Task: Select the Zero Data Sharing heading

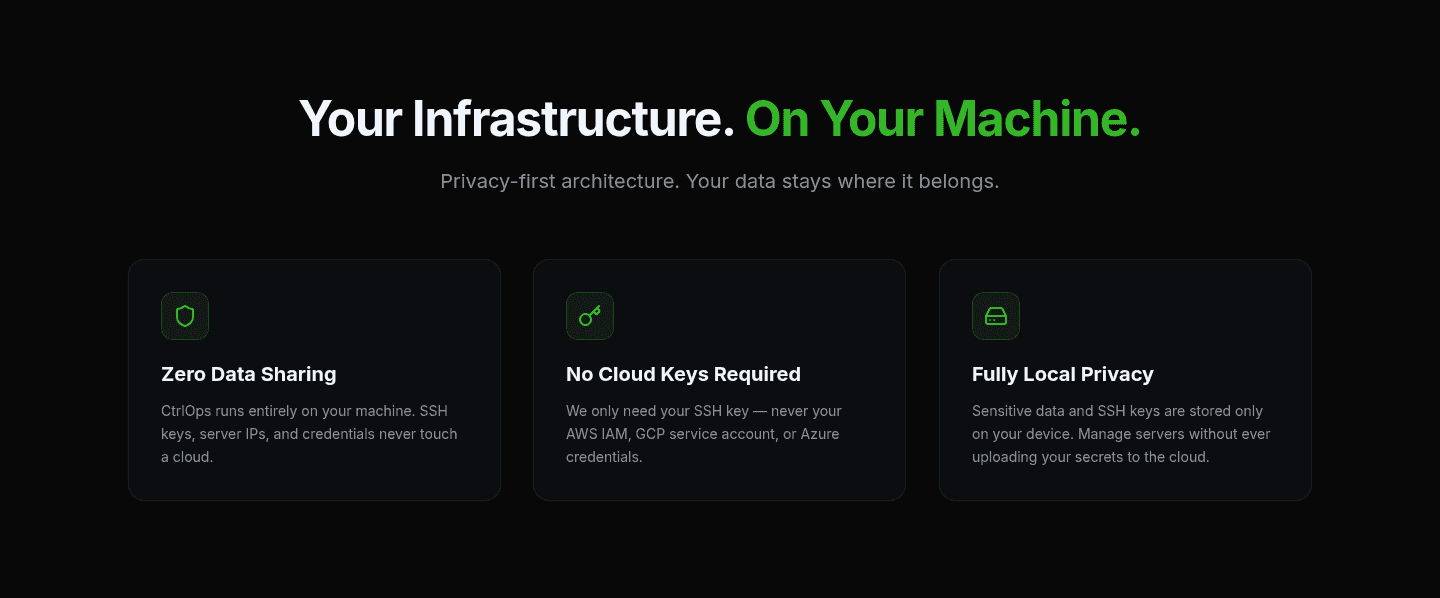Action: (249, 374)
